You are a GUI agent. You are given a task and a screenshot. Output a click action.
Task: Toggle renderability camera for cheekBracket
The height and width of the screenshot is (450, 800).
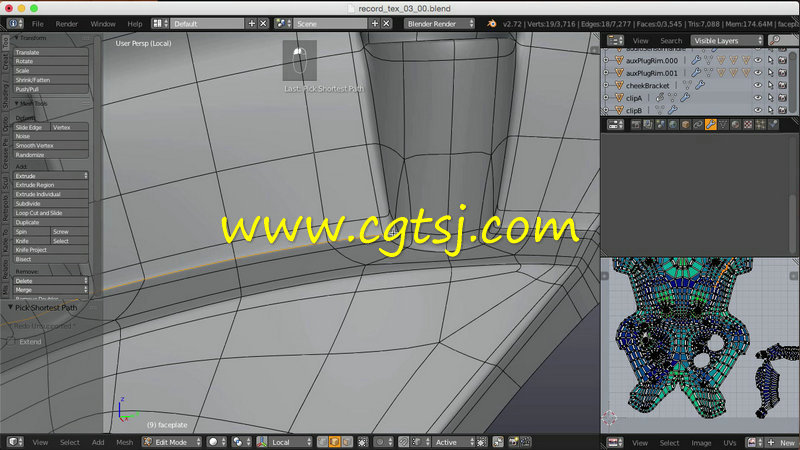[x=783, y=85]
